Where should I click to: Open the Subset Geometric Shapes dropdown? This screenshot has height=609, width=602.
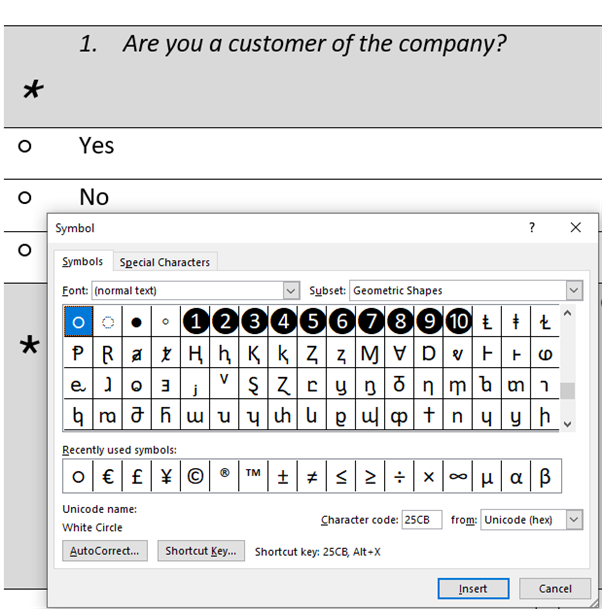[574, 291]
